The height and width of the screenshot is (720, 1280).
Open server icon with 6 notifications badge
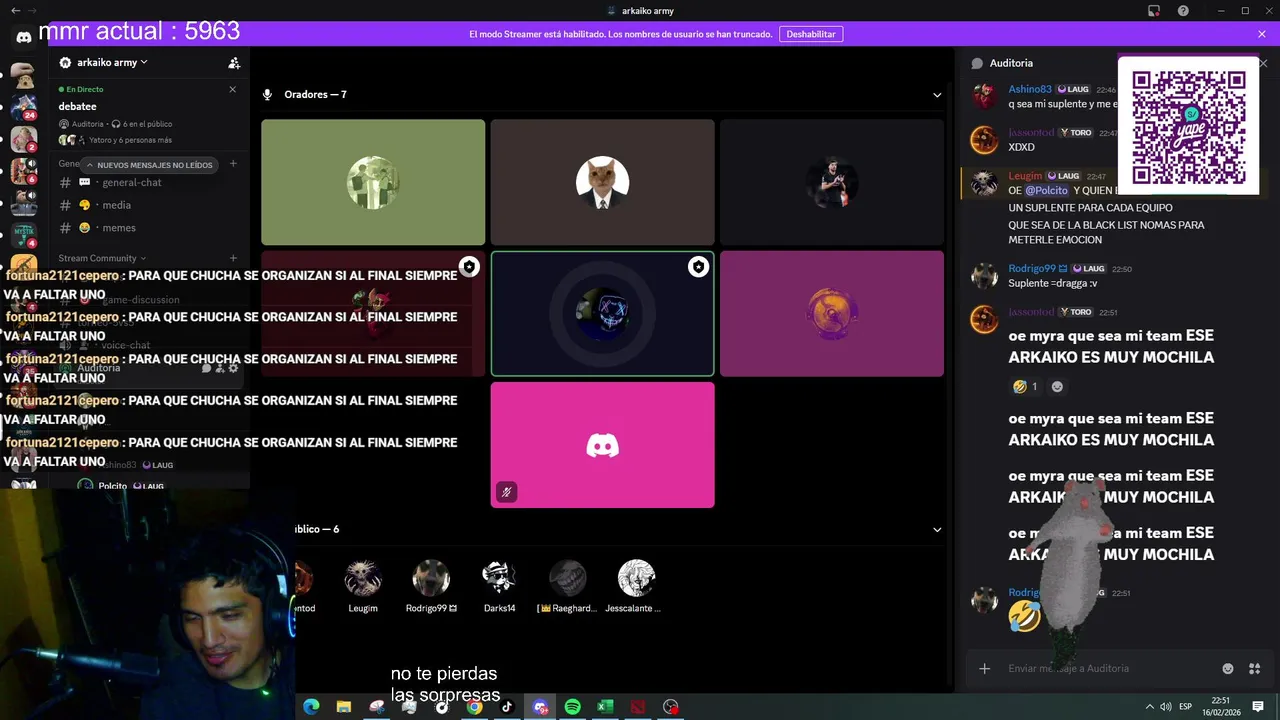(x=23, y=171)
